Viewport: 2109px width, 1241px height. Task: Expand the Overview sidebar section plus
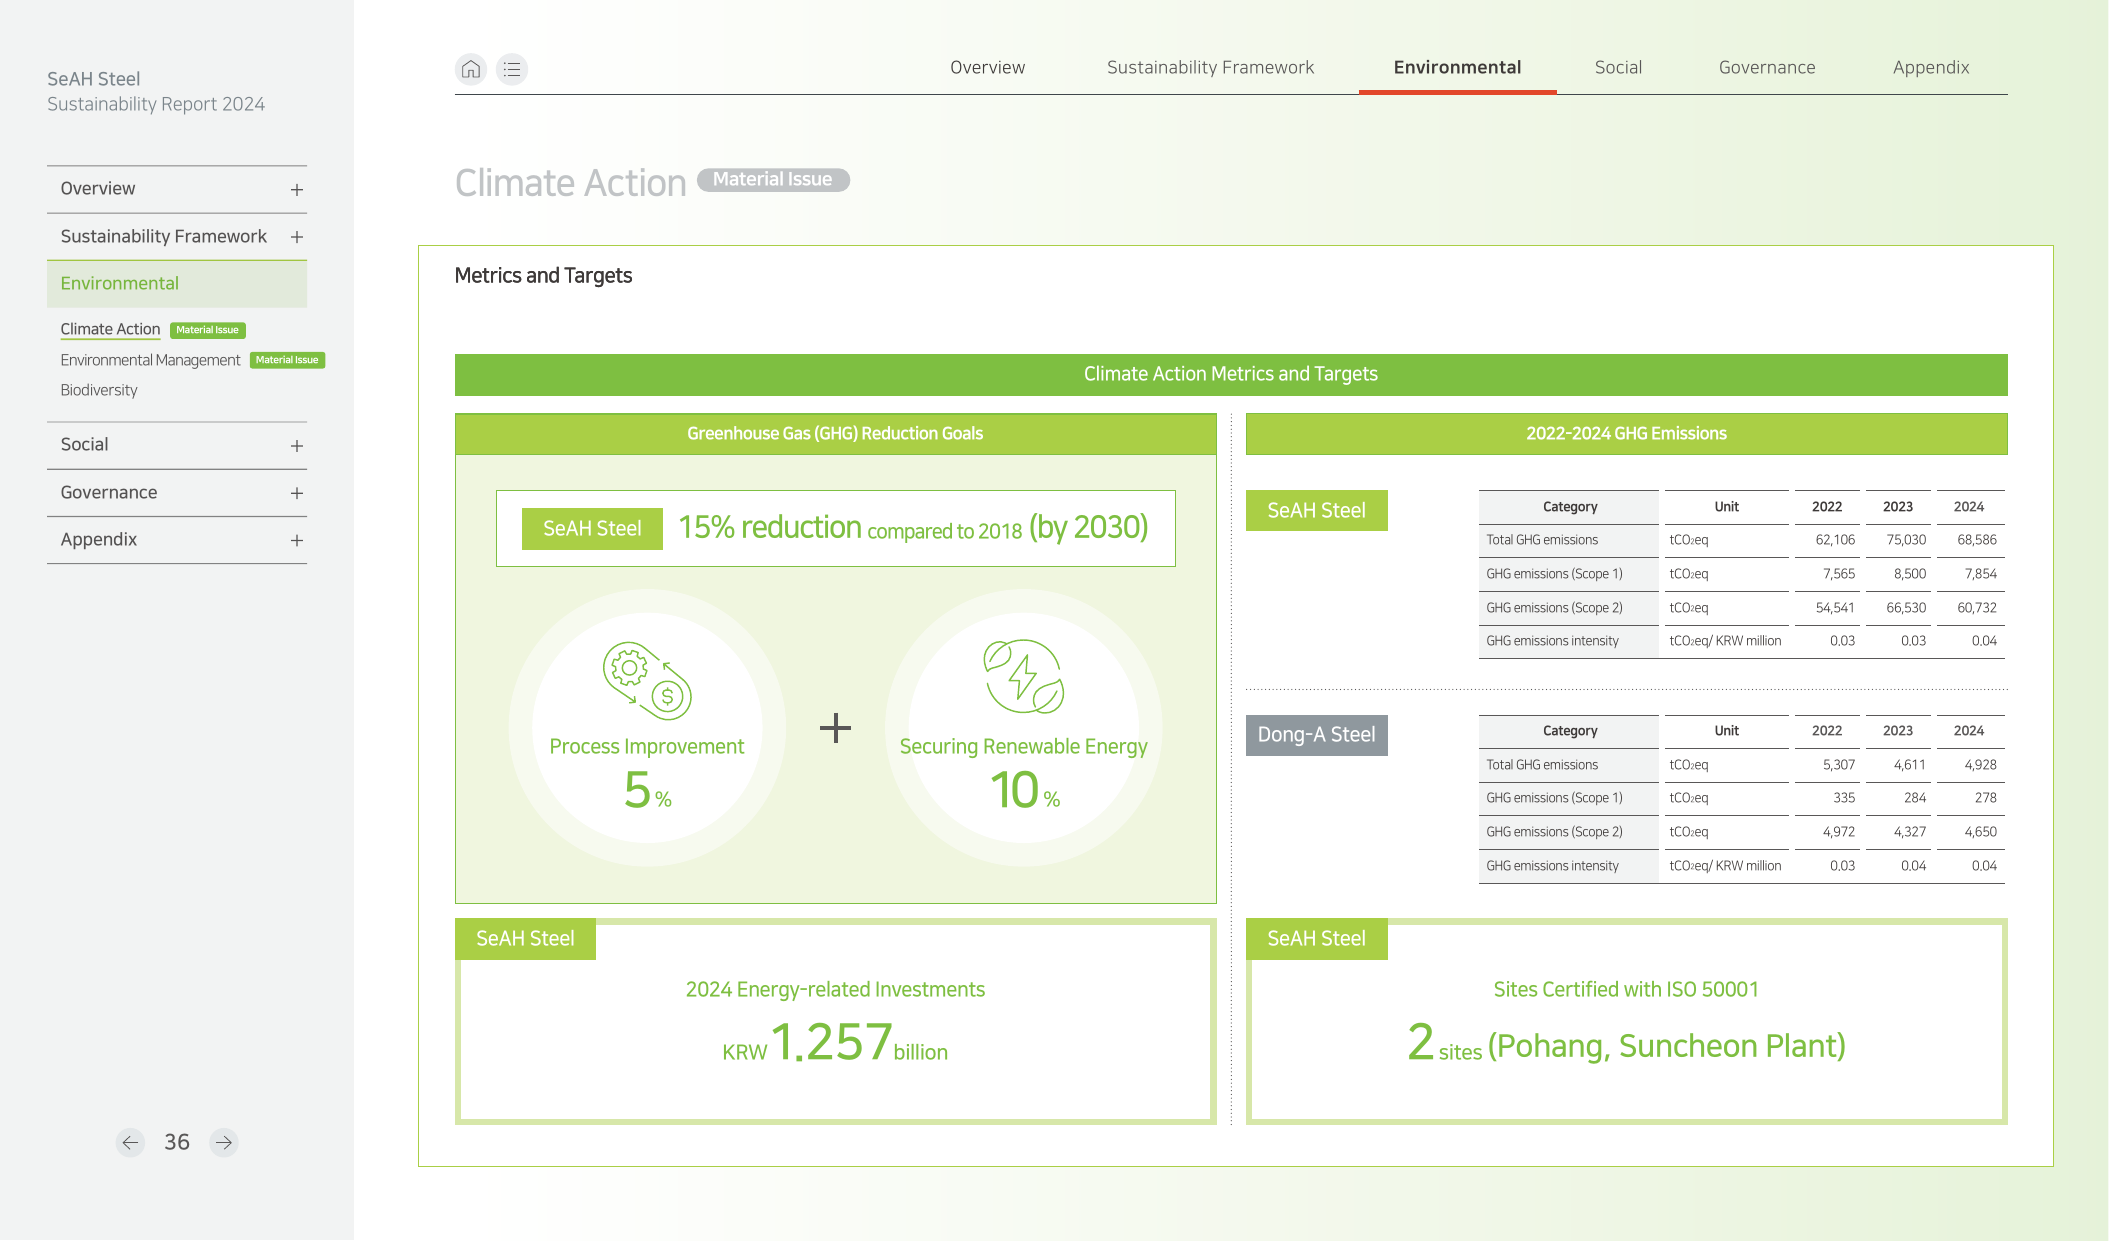click(x=297, y=190)
